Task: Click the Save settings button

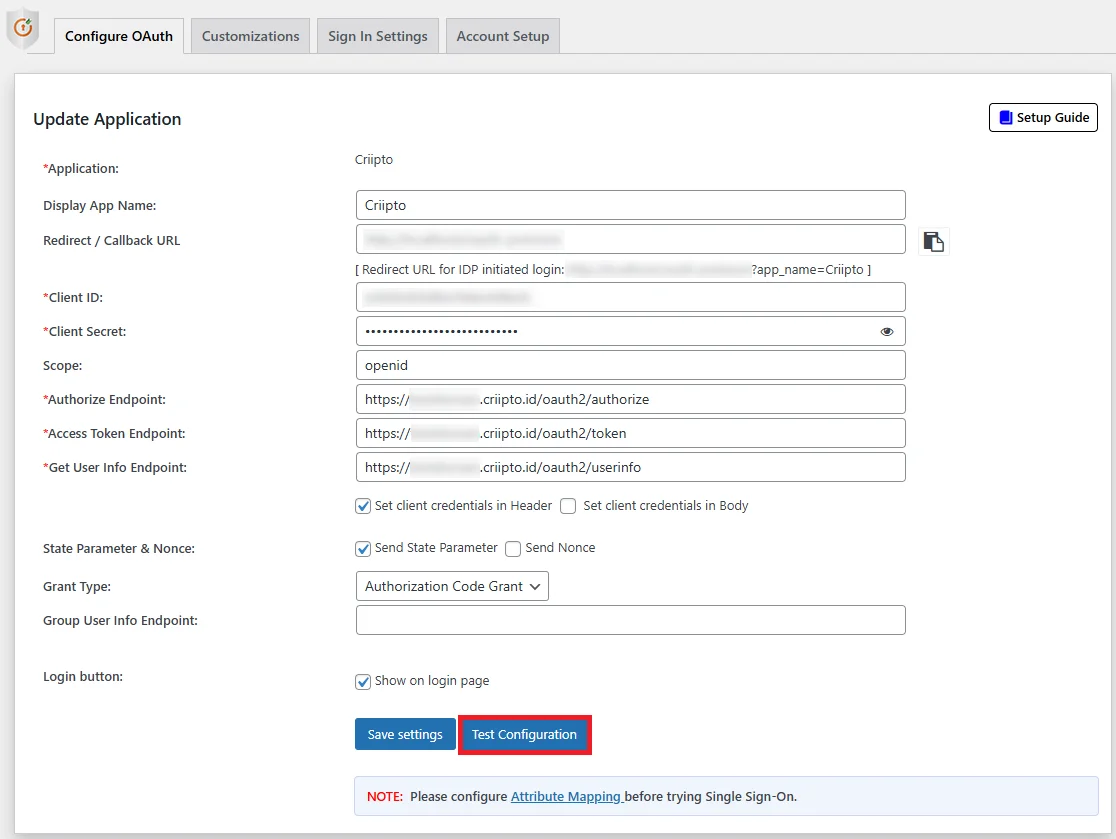Action: [x=405, y=734]
